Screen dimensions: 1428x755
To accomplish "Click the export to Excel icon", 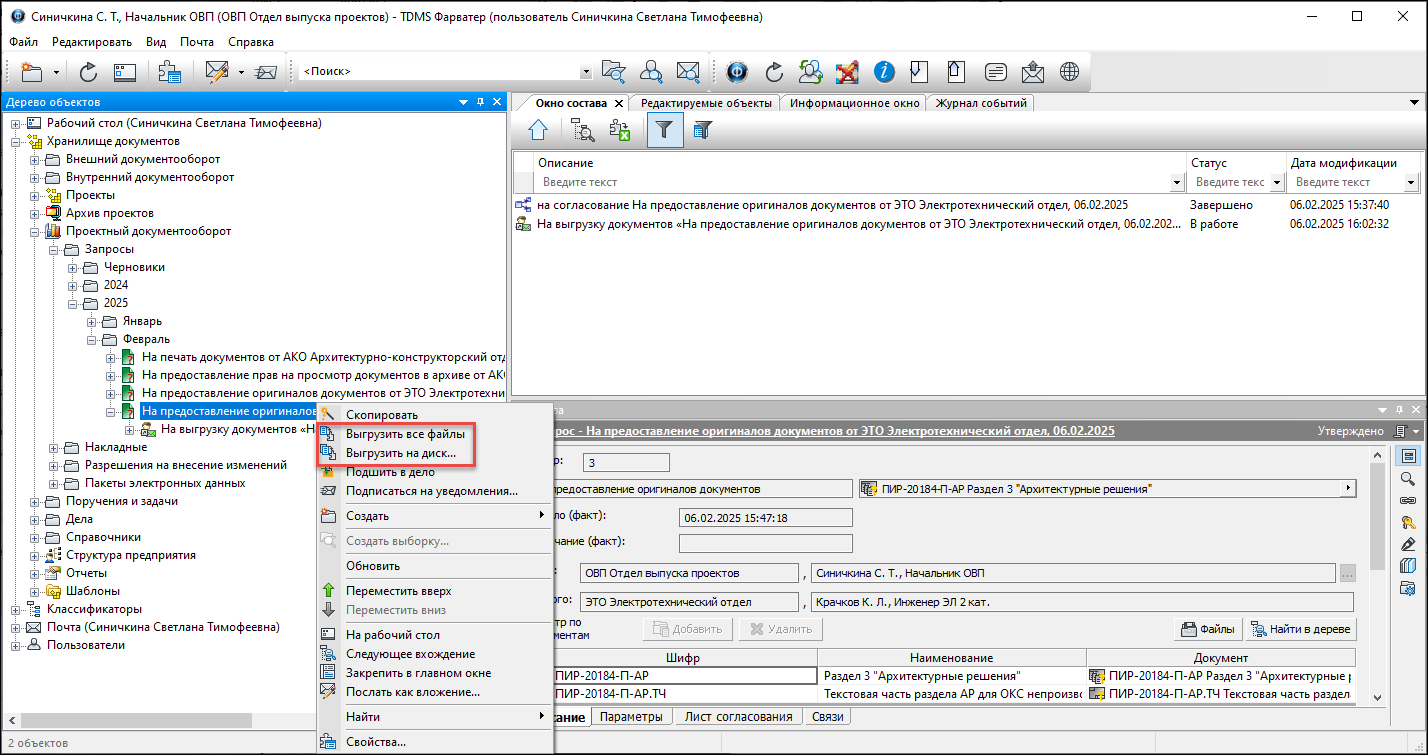I will pyautogui.click(x=620, y=130).
